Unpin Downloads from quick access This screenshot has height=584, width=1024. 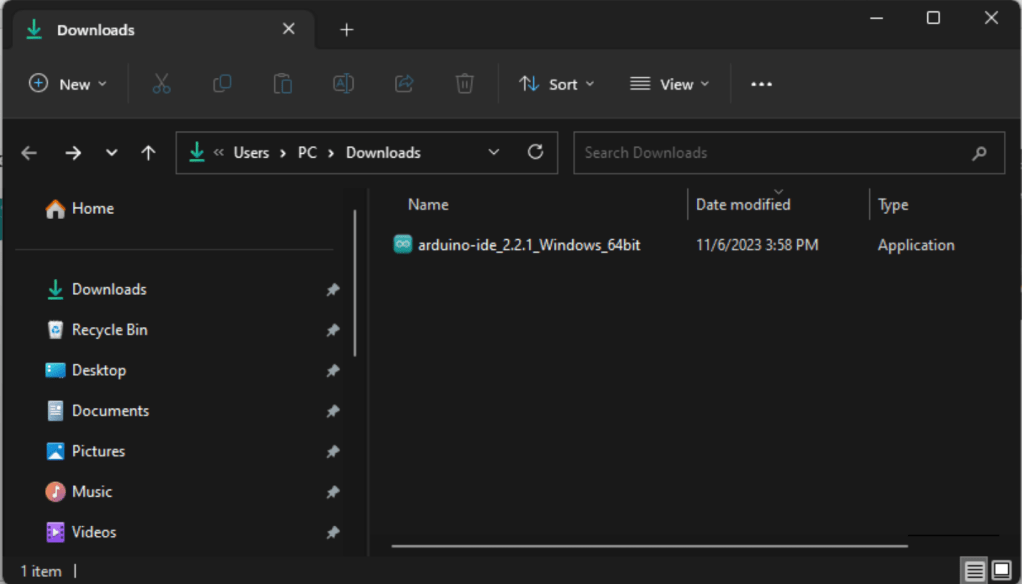[x=332, y=290]
